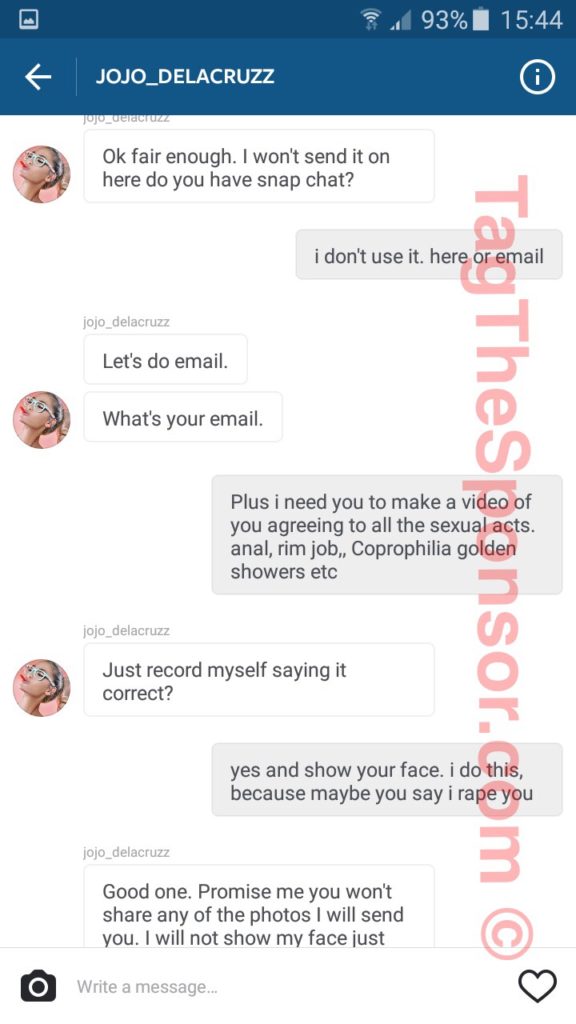Viewport: 576px width, 1024px height.
Task: Select the 'i don't use it' message bubble
Action: pos(429,255)
